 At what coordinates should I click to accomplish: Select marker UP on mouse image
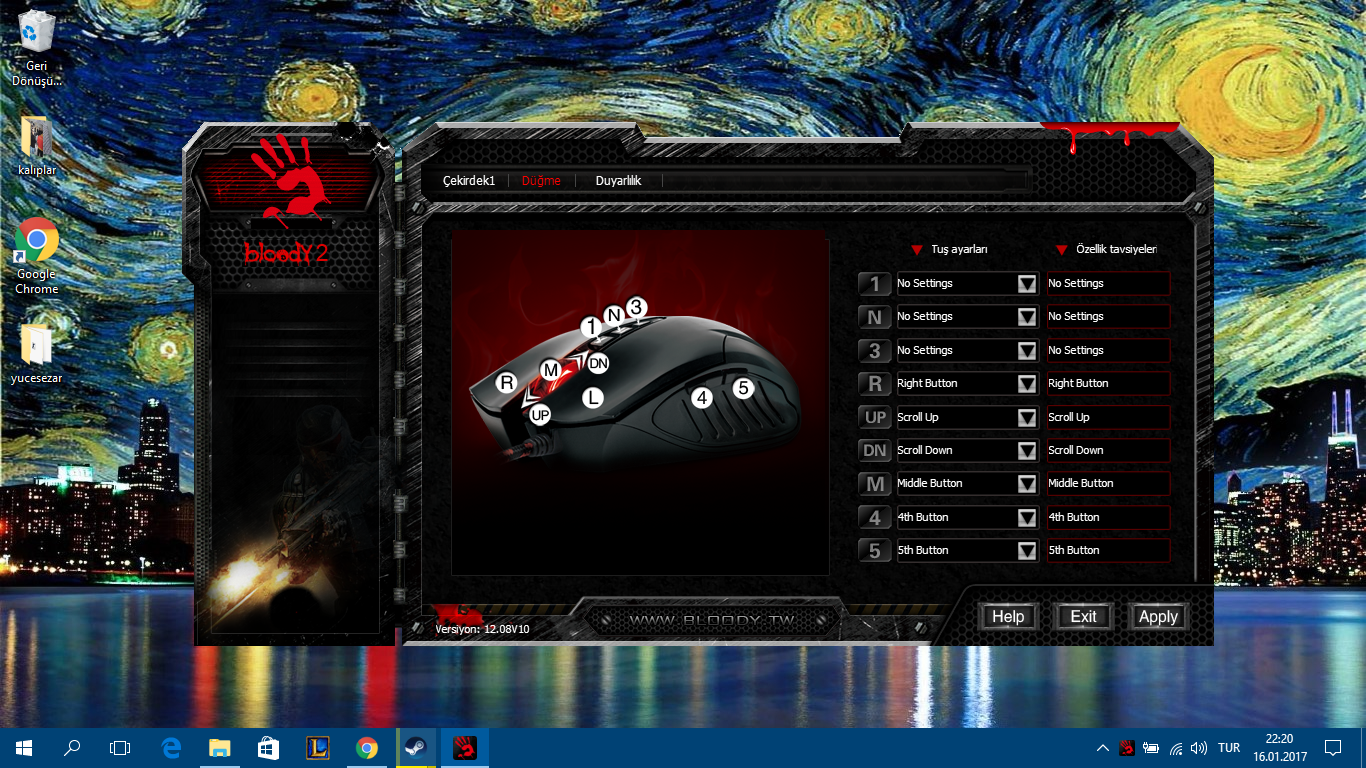pyautogui.click(x=540, y=414)
